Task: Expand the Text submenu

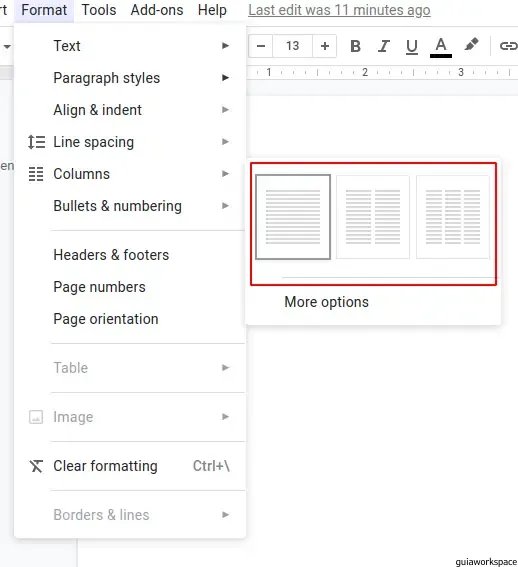Action: [x=130, y=46]
